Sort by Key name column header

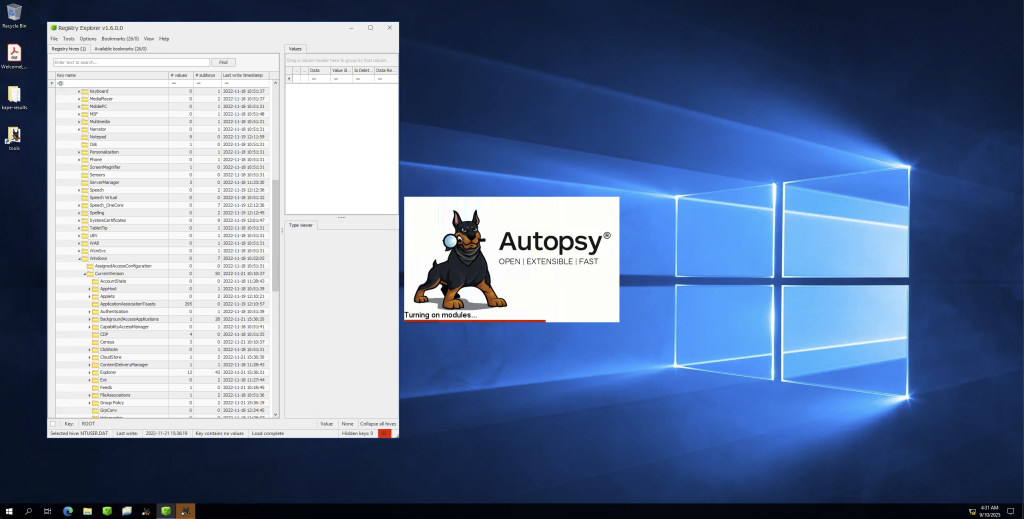tap(112, 76)
